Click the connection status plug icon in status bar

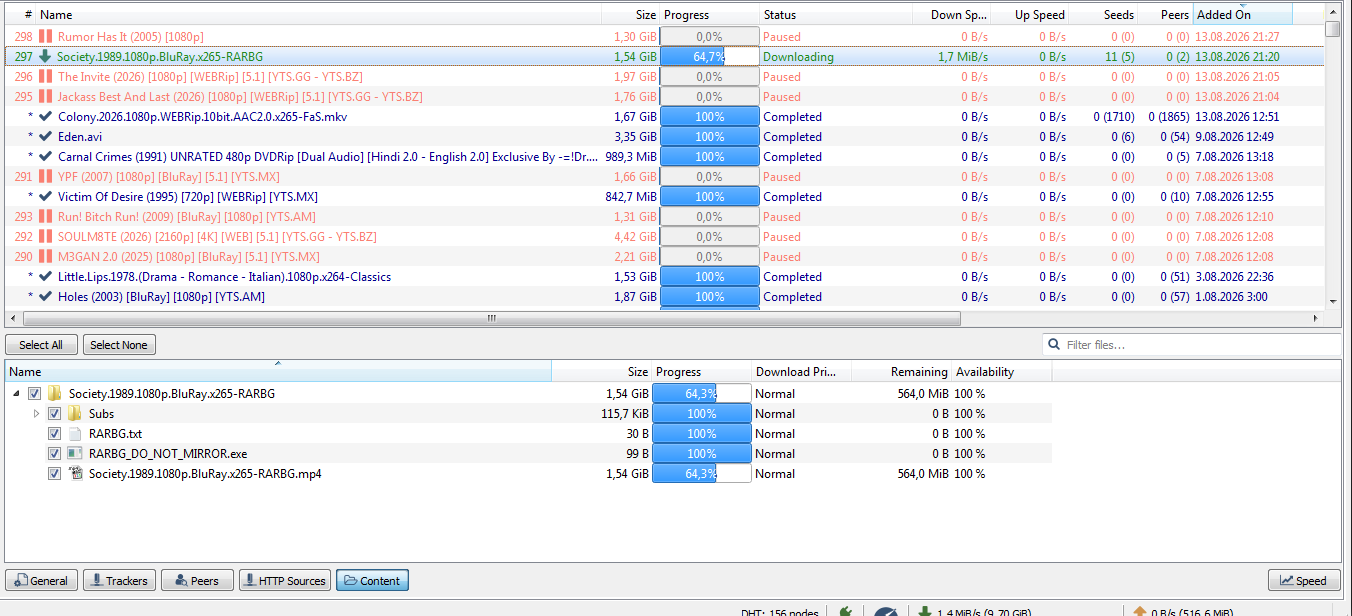click(846, 611)
